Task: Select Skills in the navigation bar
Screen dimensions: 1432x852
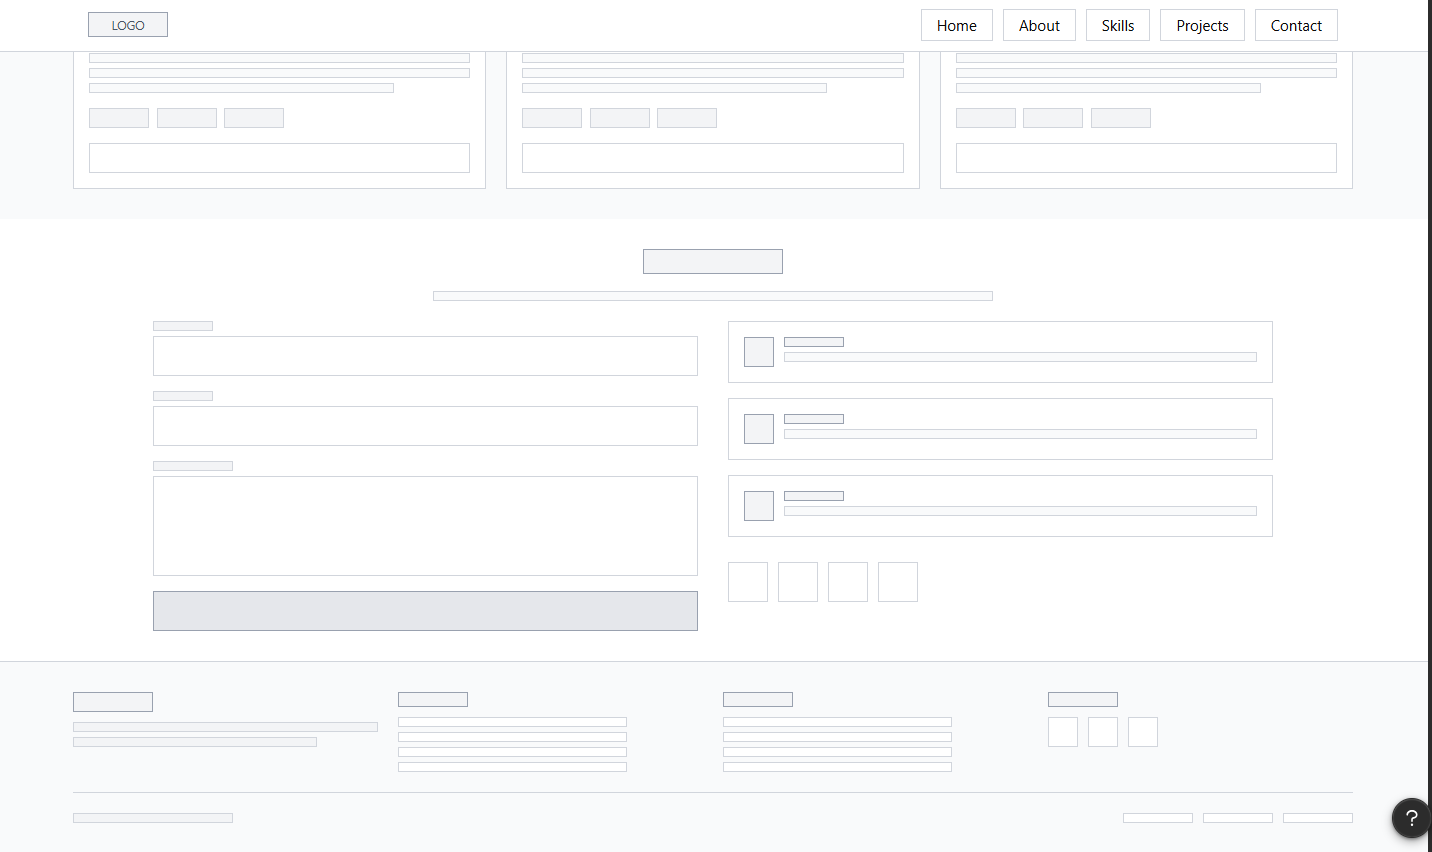Action: click(1118, 25)
